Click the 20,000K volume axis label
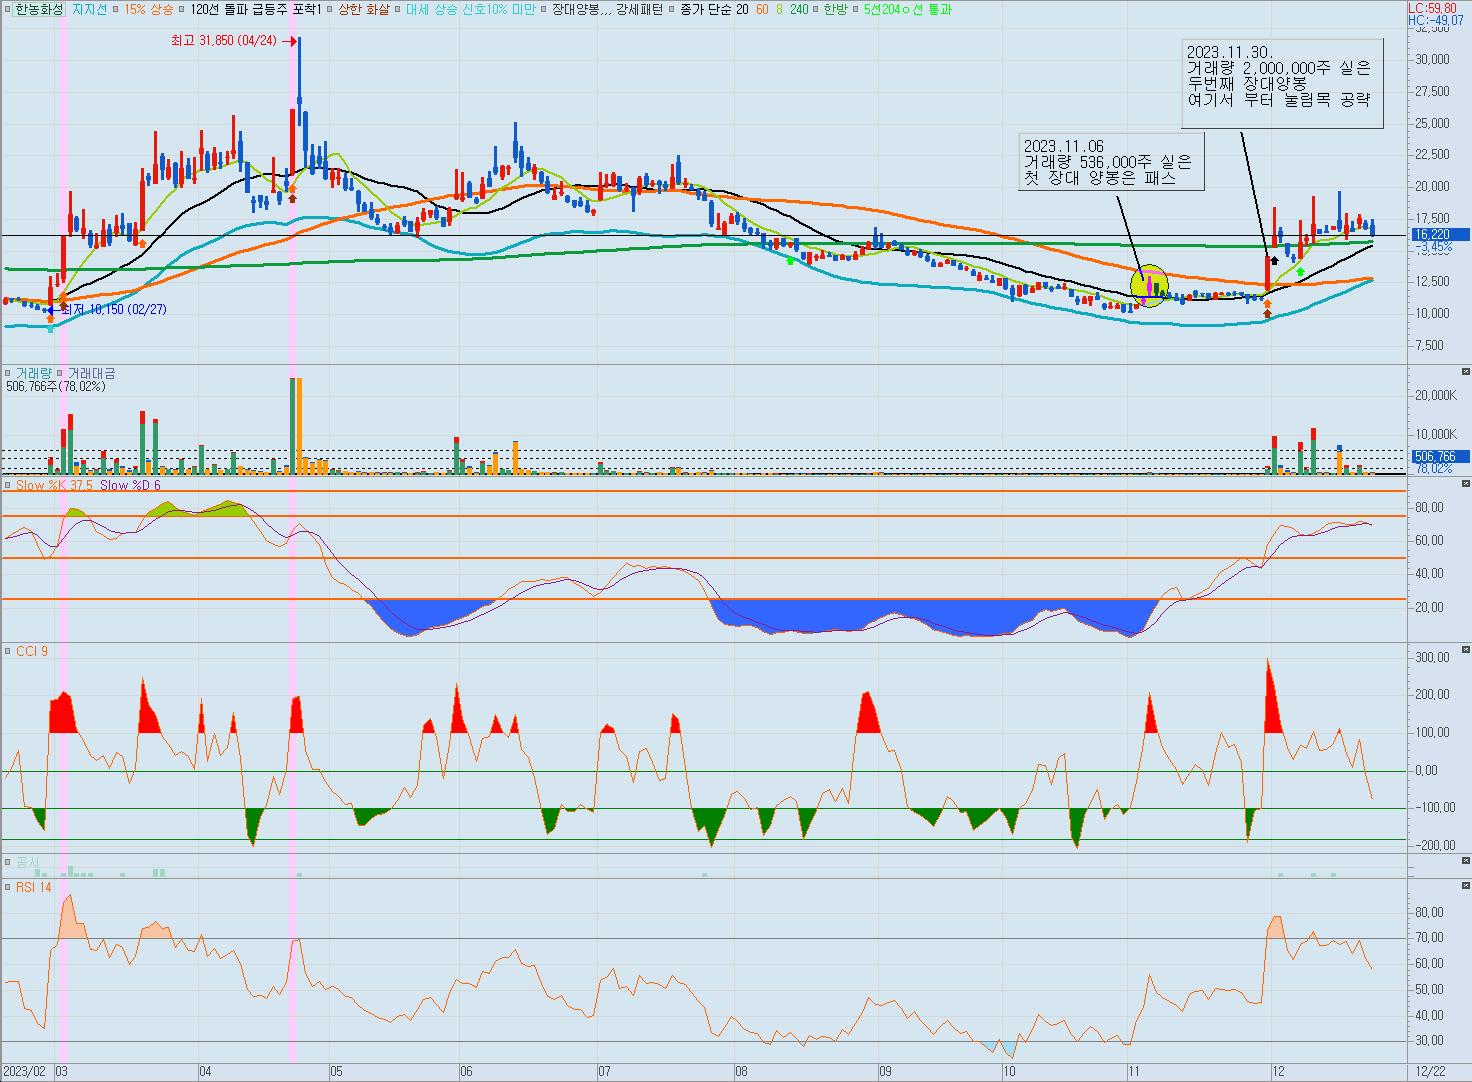Image resolution: width=1472 pixels, height=1082 pixels. click(1437, 395)
